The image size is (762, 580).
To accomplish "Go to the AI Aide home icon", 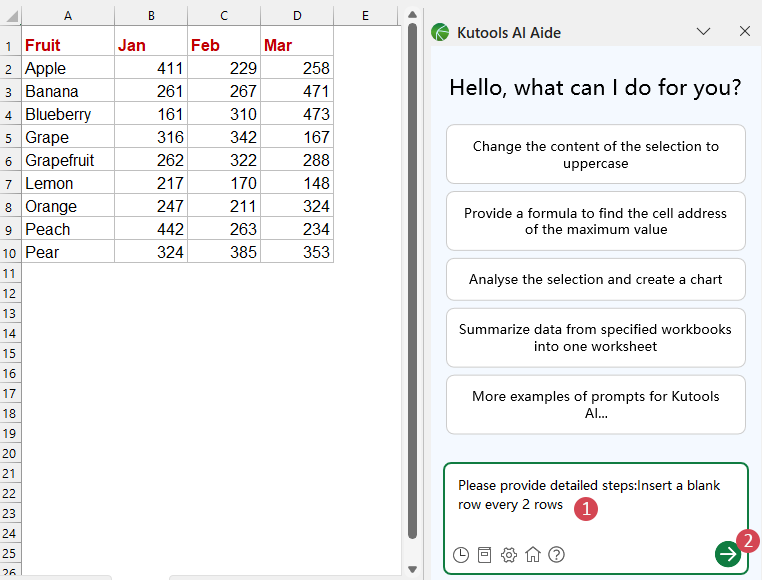I will tap(533, 554).
